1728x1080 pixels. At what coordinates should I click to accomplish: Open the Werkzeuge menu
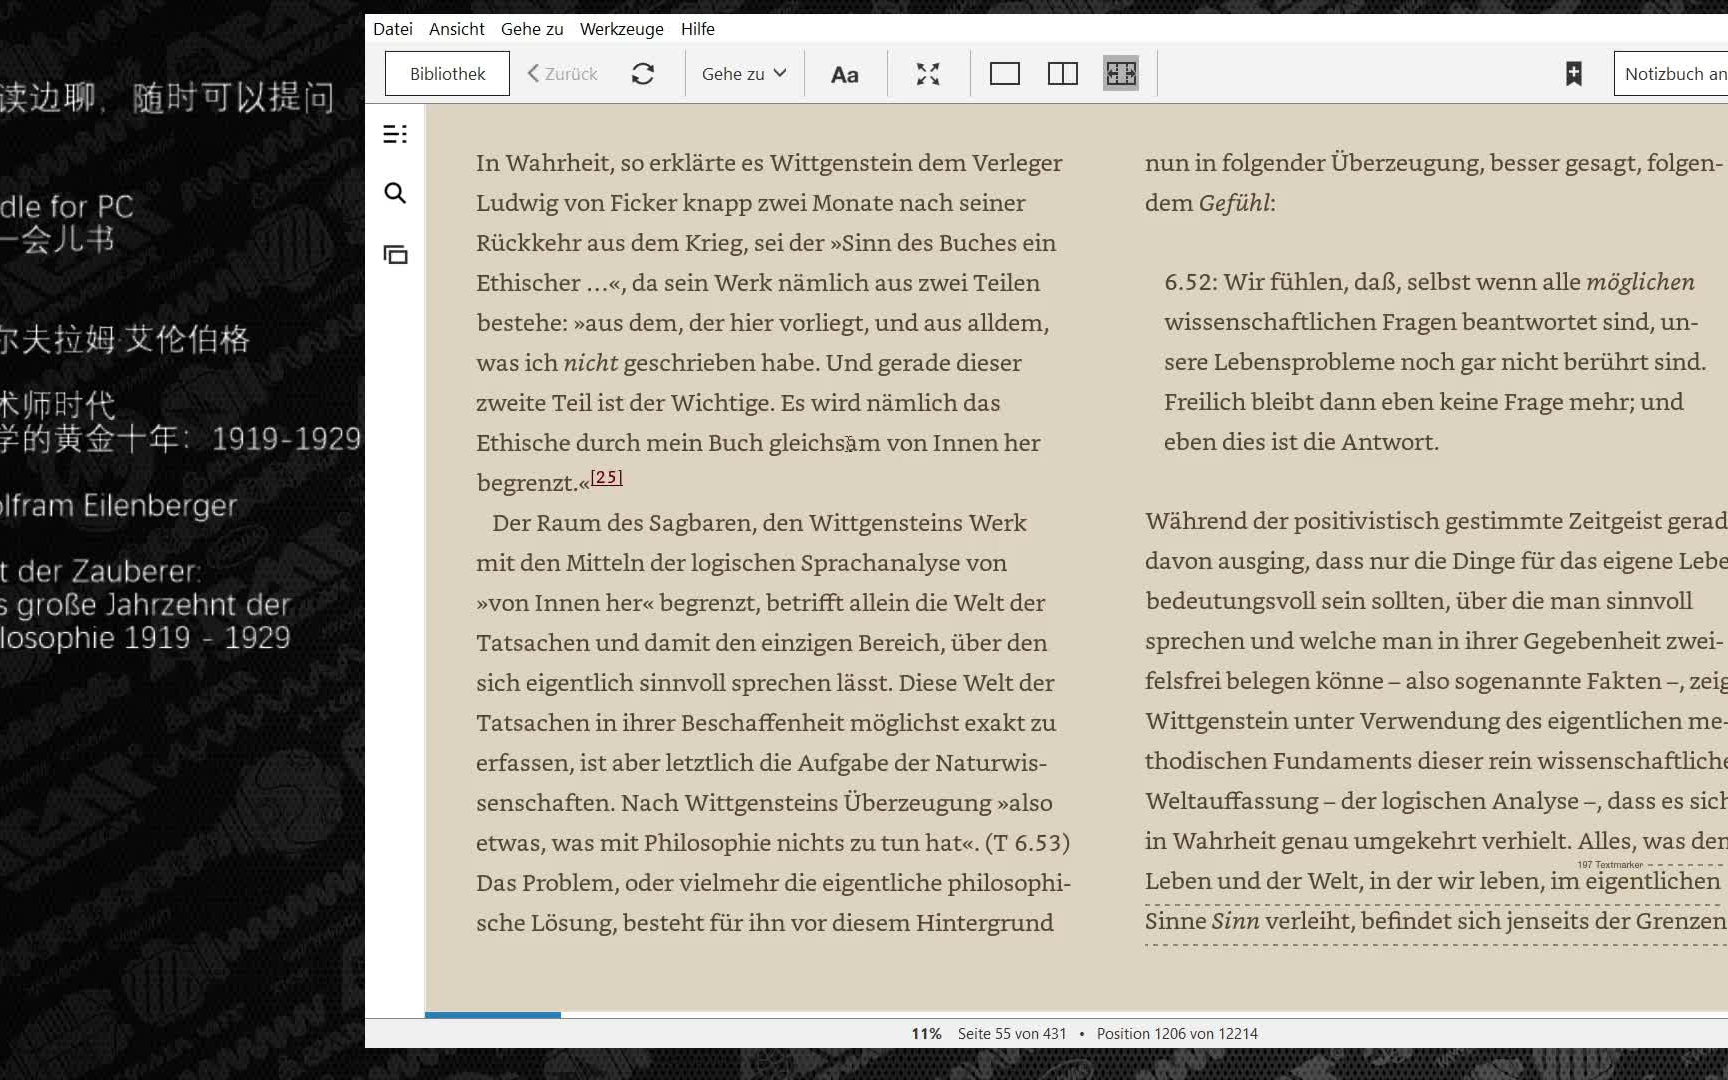pyautogui.click(x=622, y=29)
